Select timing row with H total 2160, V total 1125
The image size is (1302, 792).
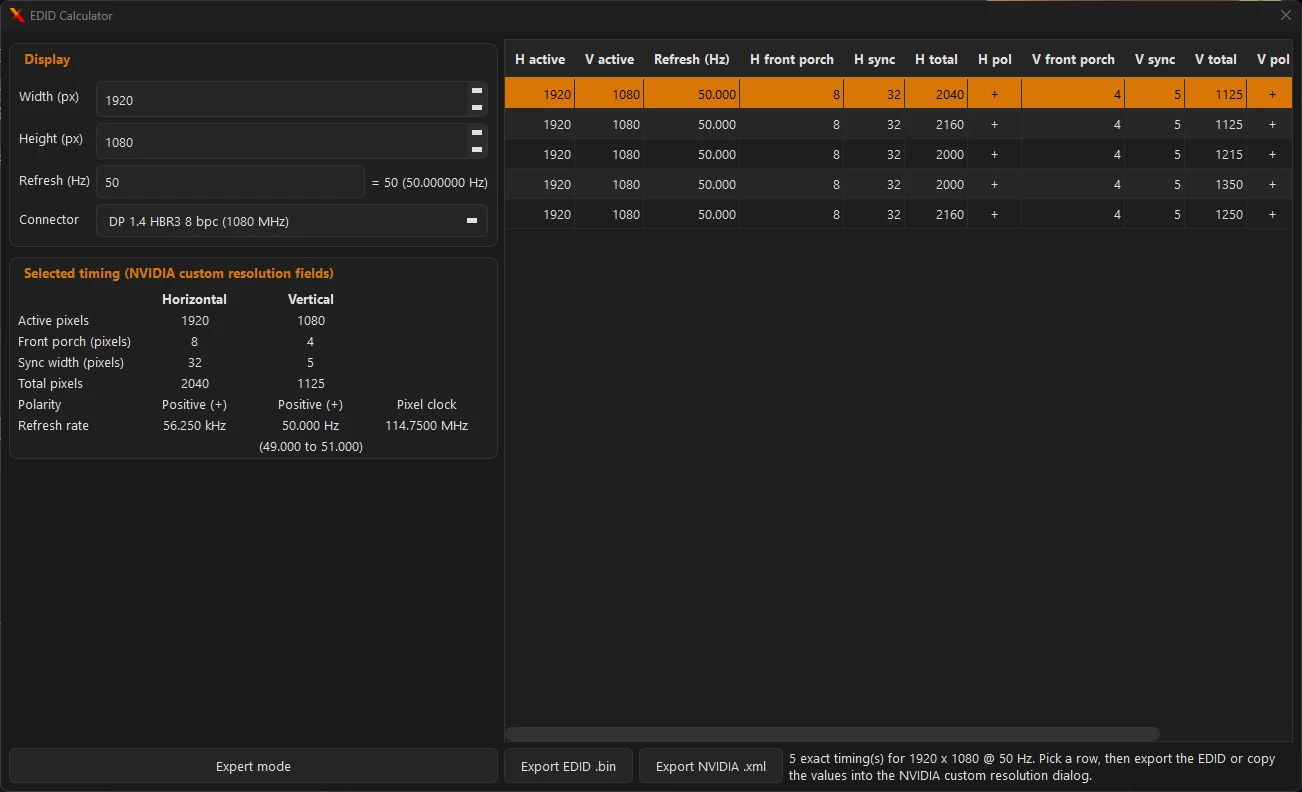(x=898, y=124)
